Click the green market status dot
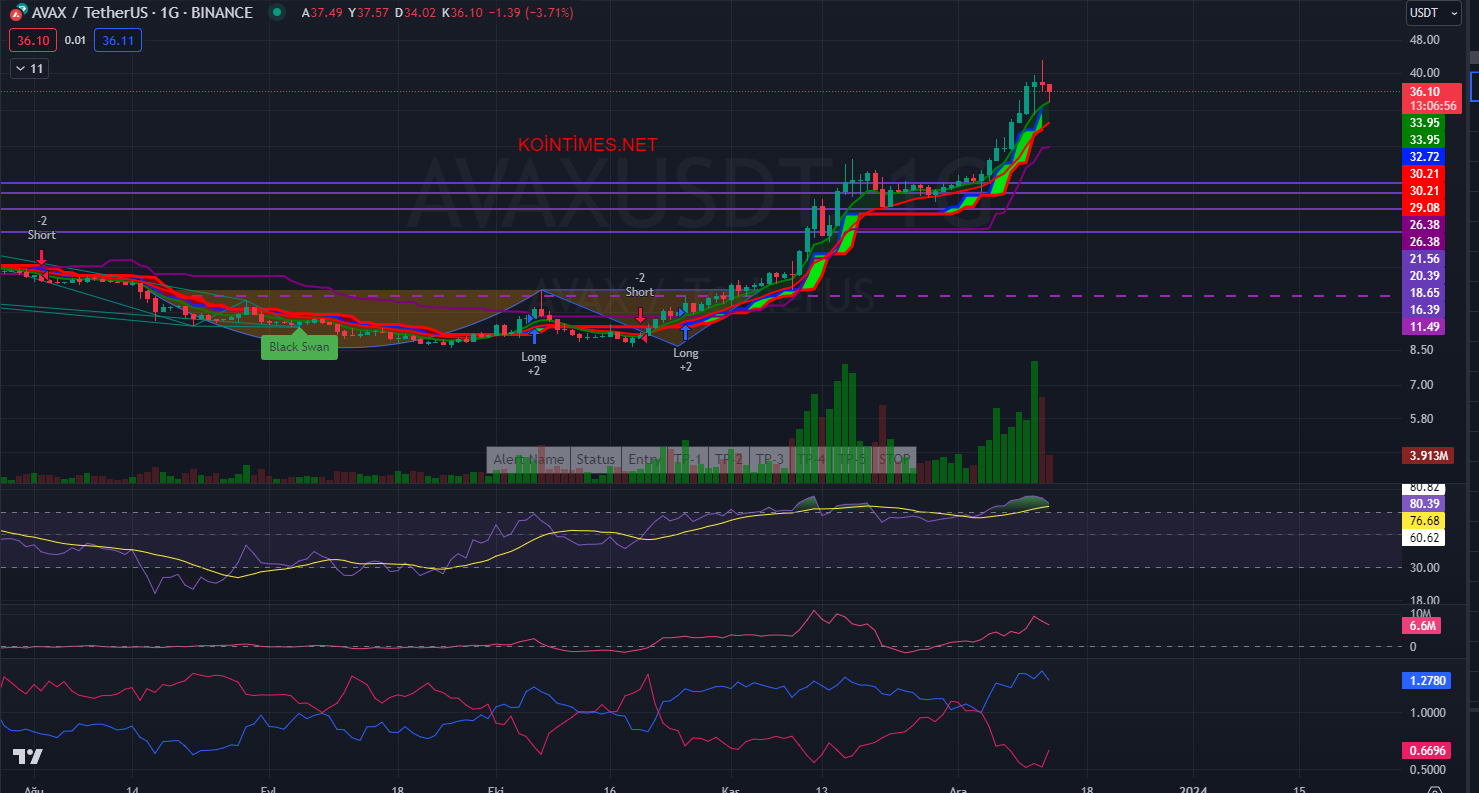This screenshot has width=1479, height=793. [275, 13]
